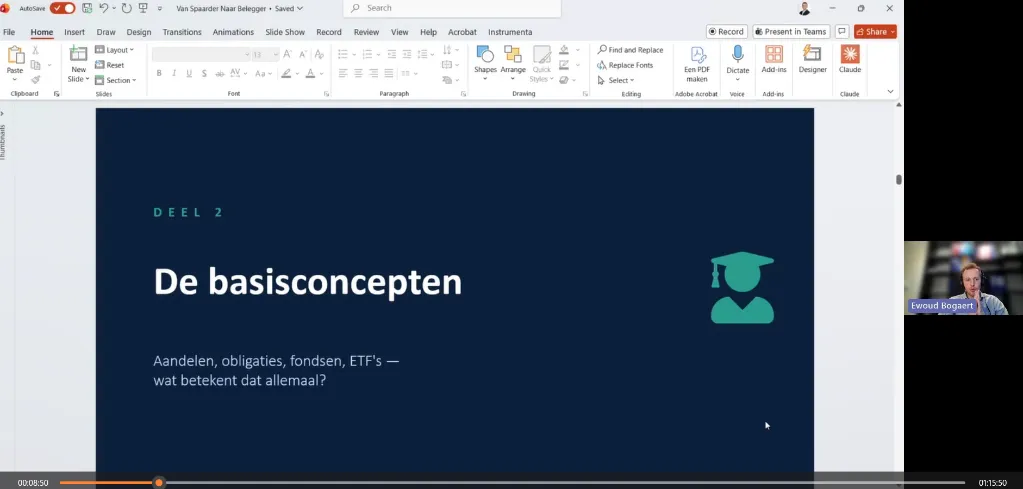1023x489 pixels.
Task: Click the Redo icon in title bar
Action: click(126, 8)
